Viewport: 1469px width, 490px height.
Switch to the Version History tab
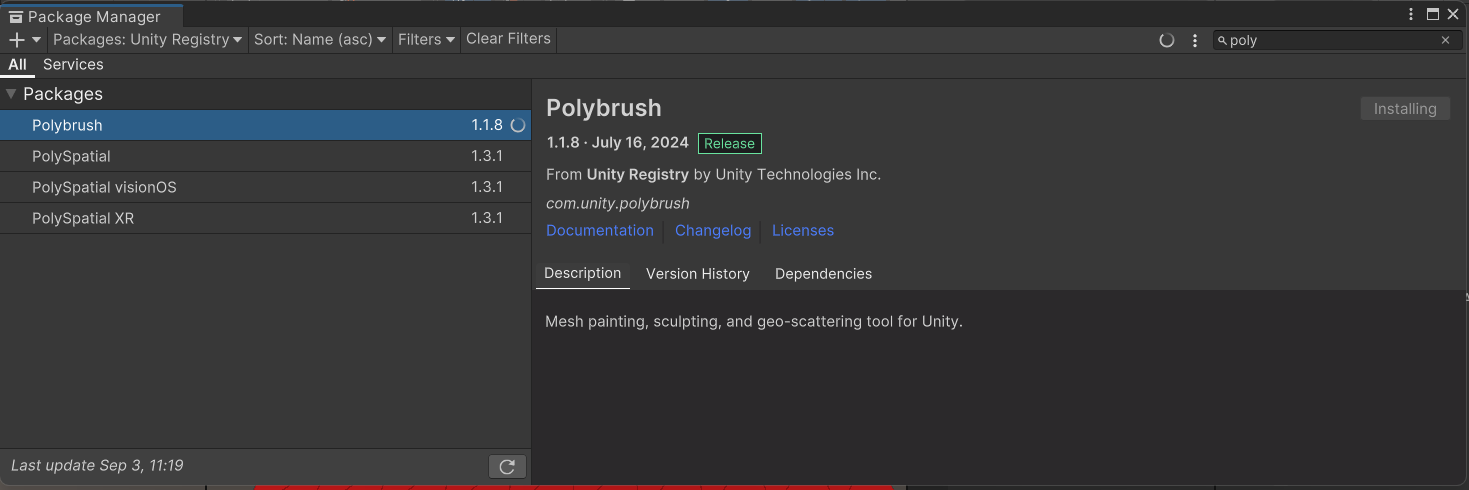(x=698, y=274)
